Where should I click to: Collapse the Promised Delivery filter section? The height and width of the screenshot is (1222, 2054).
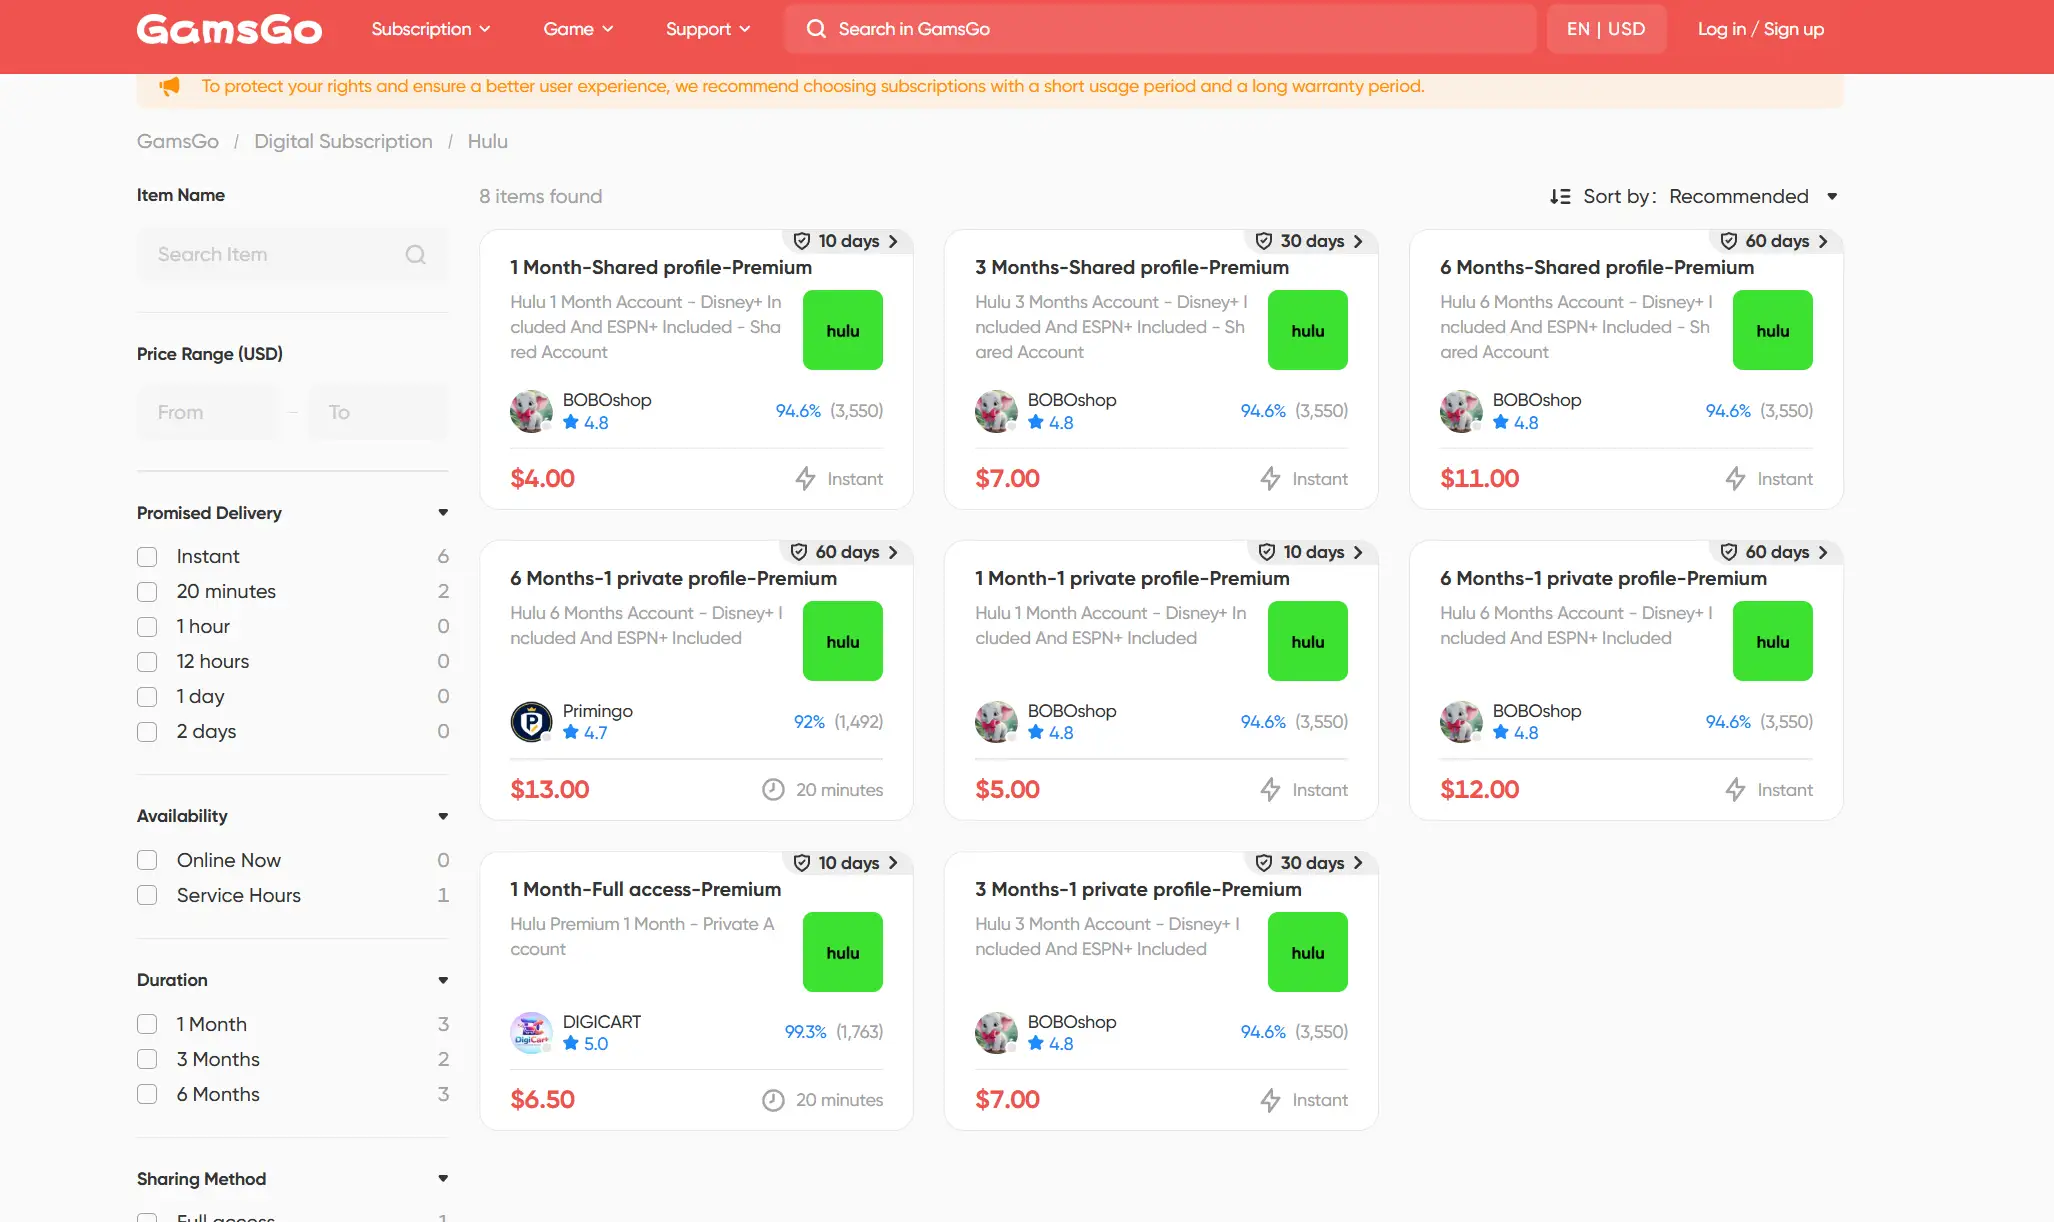pyautogui.click(x=443, y=513)
